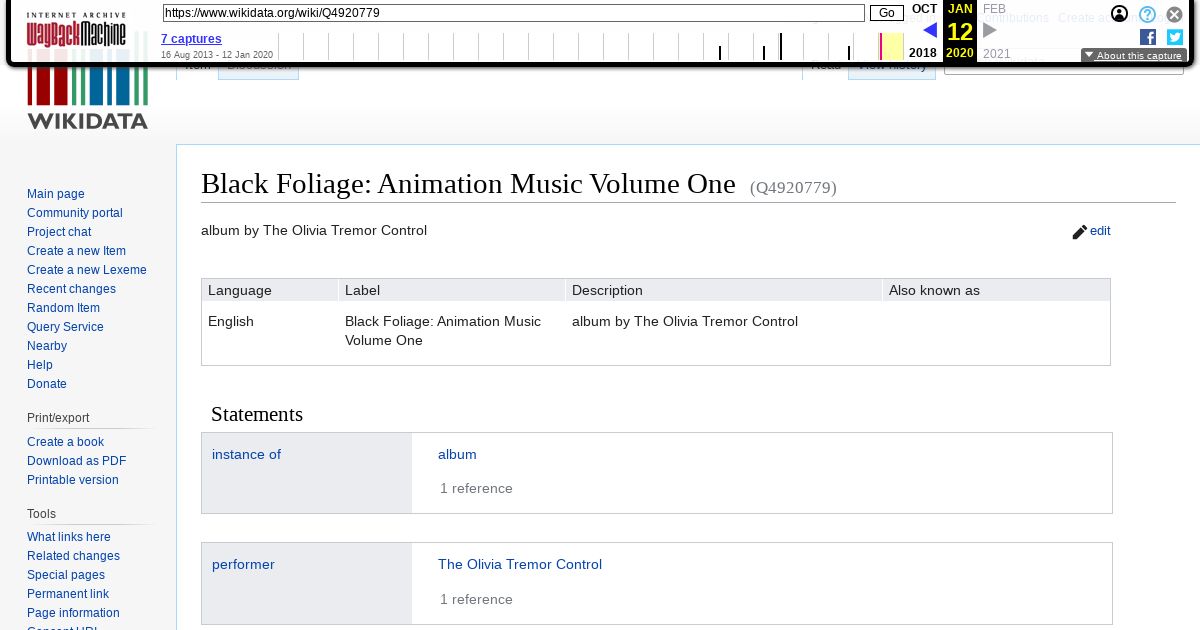Select OCT month in capture navigator
1200x630 pixels.
pyautogui.click(x=925, y=9)
